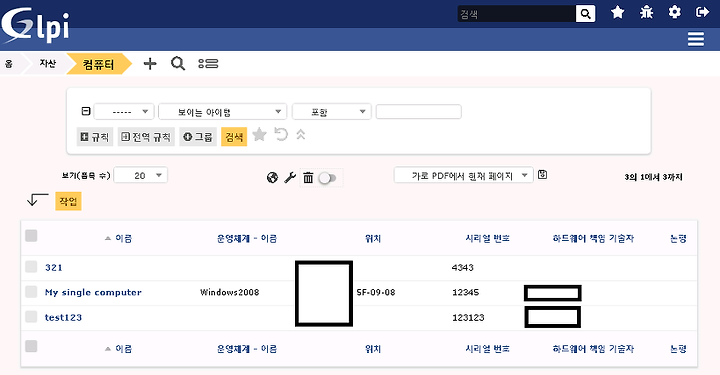Viewport: 720px width, 375px height.
Task: Sort by 이름 in top header
Action: pos(123,238)
